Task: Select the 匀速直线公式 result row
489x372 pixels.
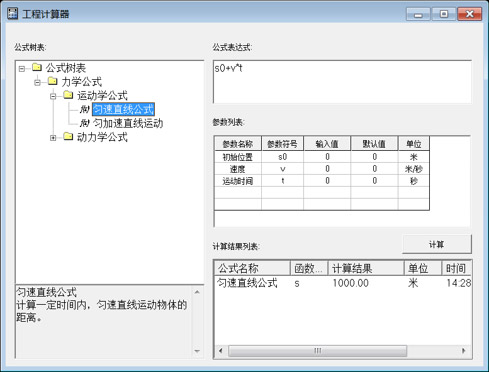Action: (343, 283)
